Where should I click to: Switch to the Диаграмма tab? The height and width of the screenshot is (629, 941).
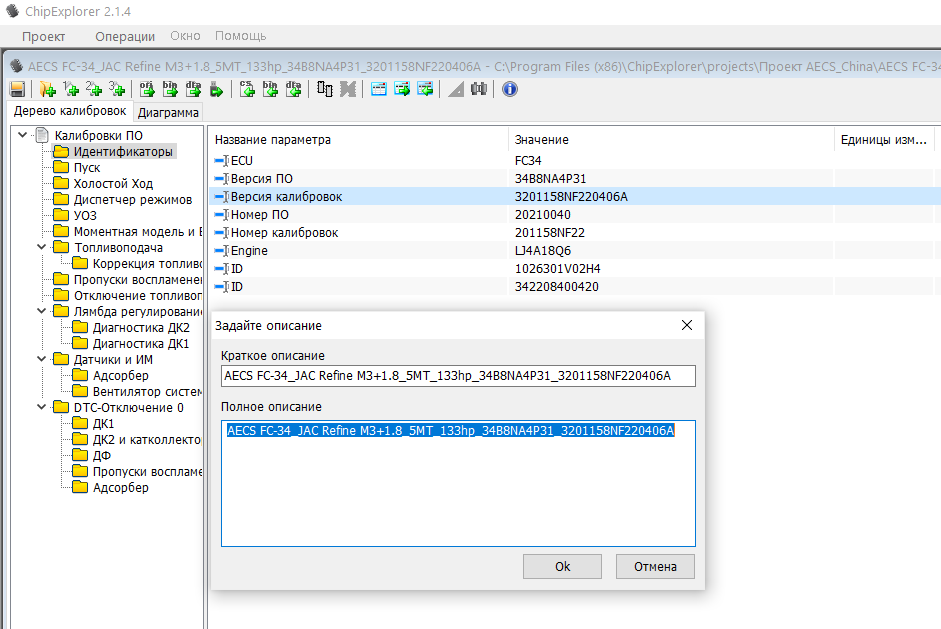168,112
